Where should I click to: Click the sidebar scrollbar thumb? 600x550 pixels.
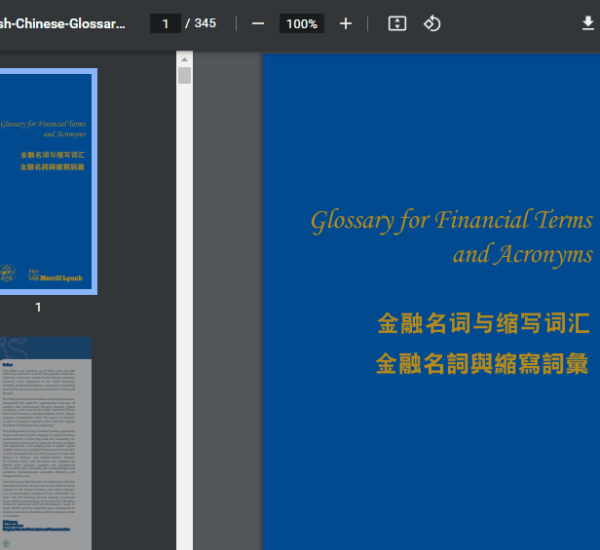[x=184, y=75]
